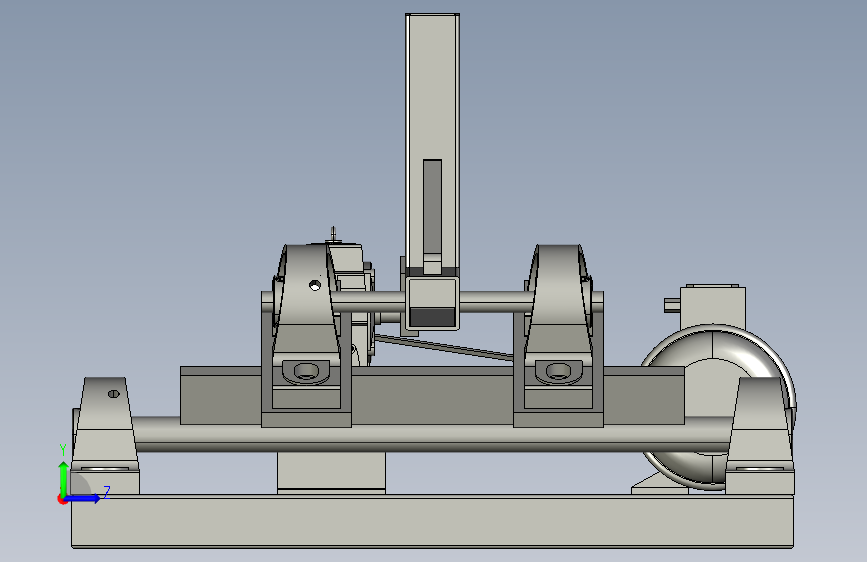867x562 pixels.
Task: Select the "Y" axis label
Action: pyautogui.click(x=63, y=450)
